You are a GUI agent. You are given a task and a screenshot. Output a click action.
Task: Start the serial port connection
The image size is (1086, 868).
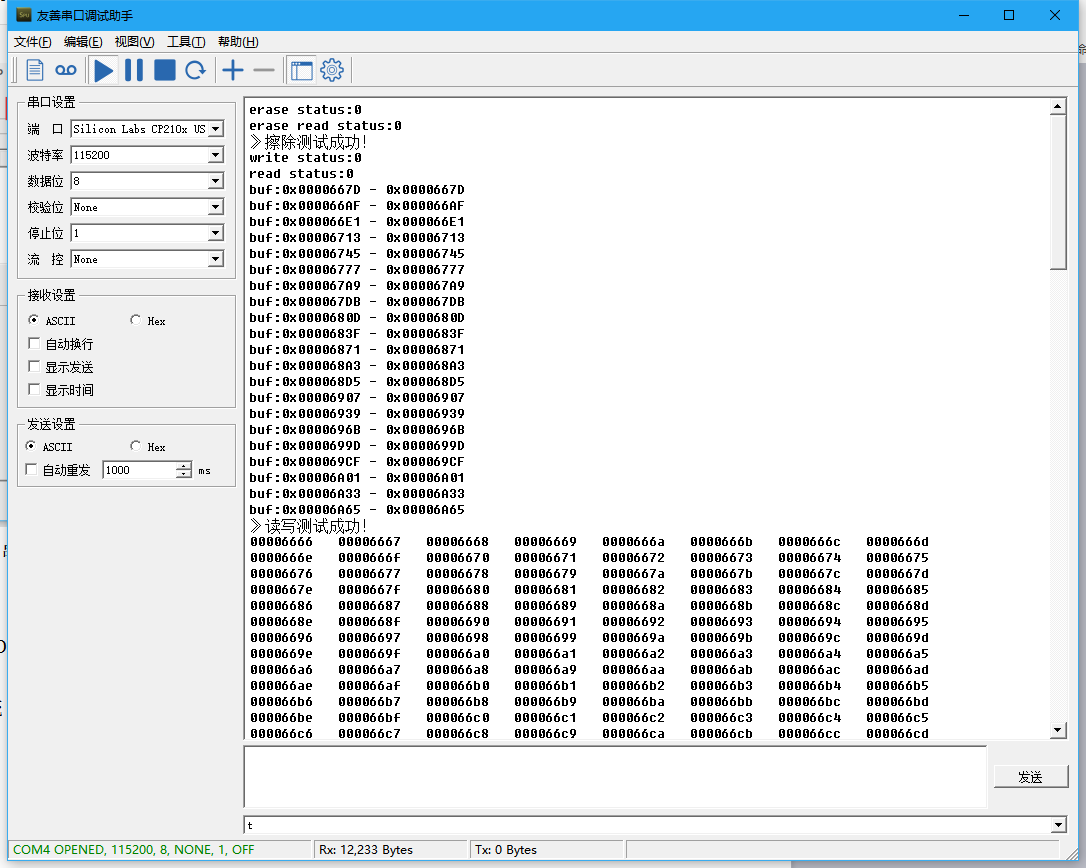point(104,70)
